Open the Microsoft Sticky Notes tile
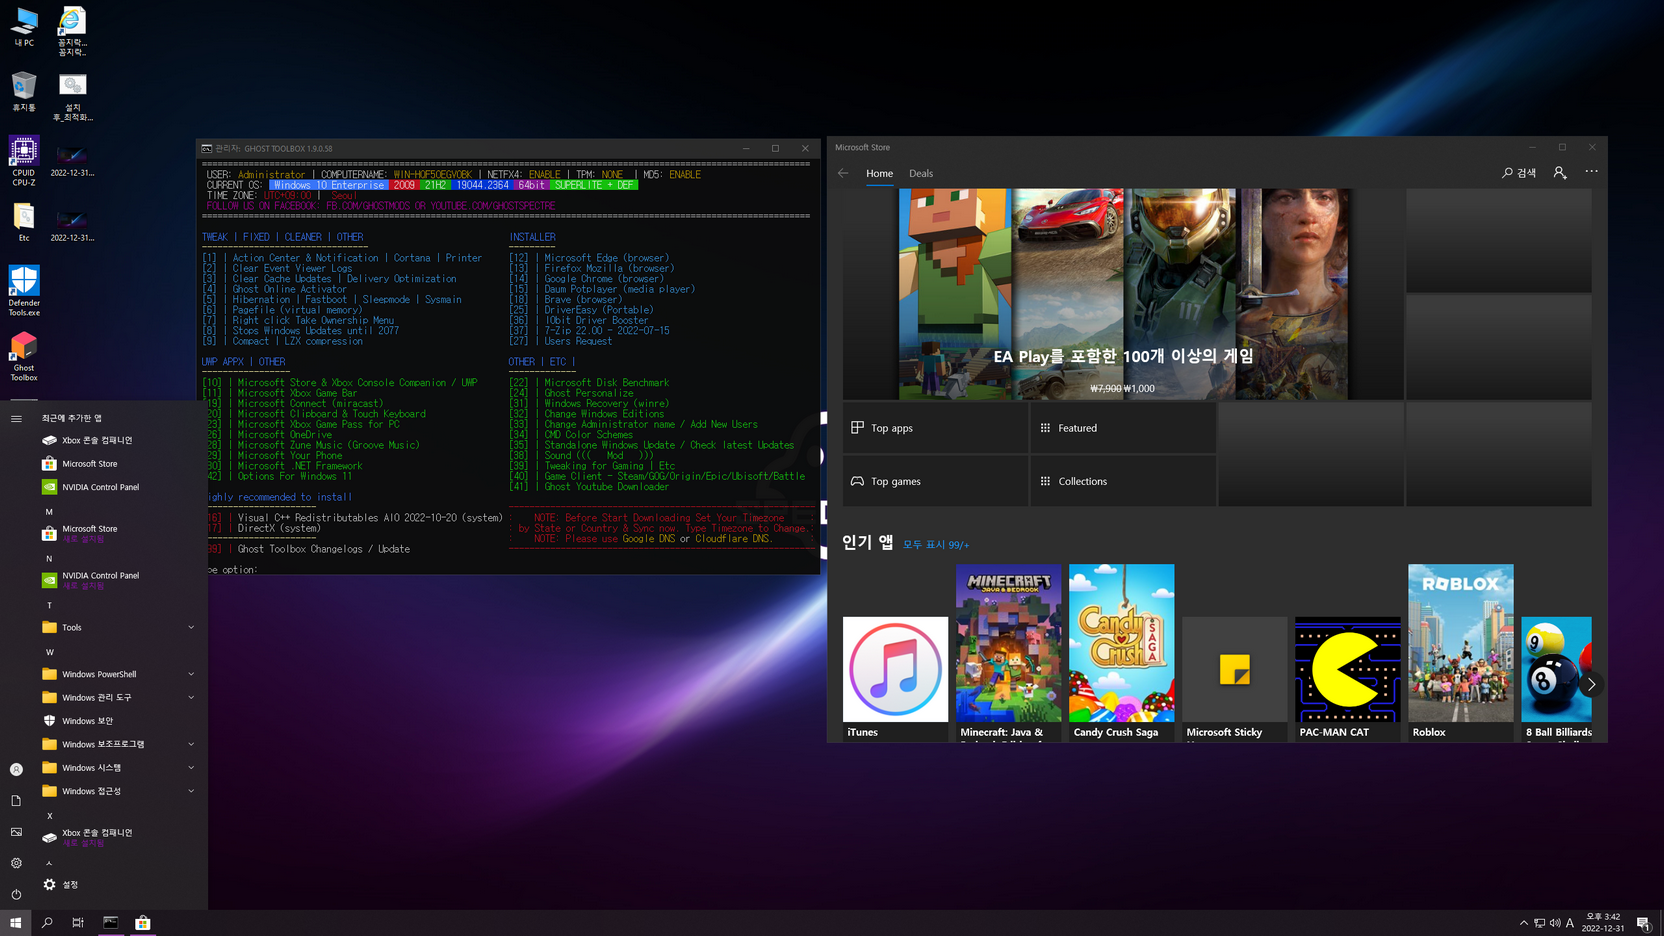Screen dimensions: 1664x936 pos(1234,678)
